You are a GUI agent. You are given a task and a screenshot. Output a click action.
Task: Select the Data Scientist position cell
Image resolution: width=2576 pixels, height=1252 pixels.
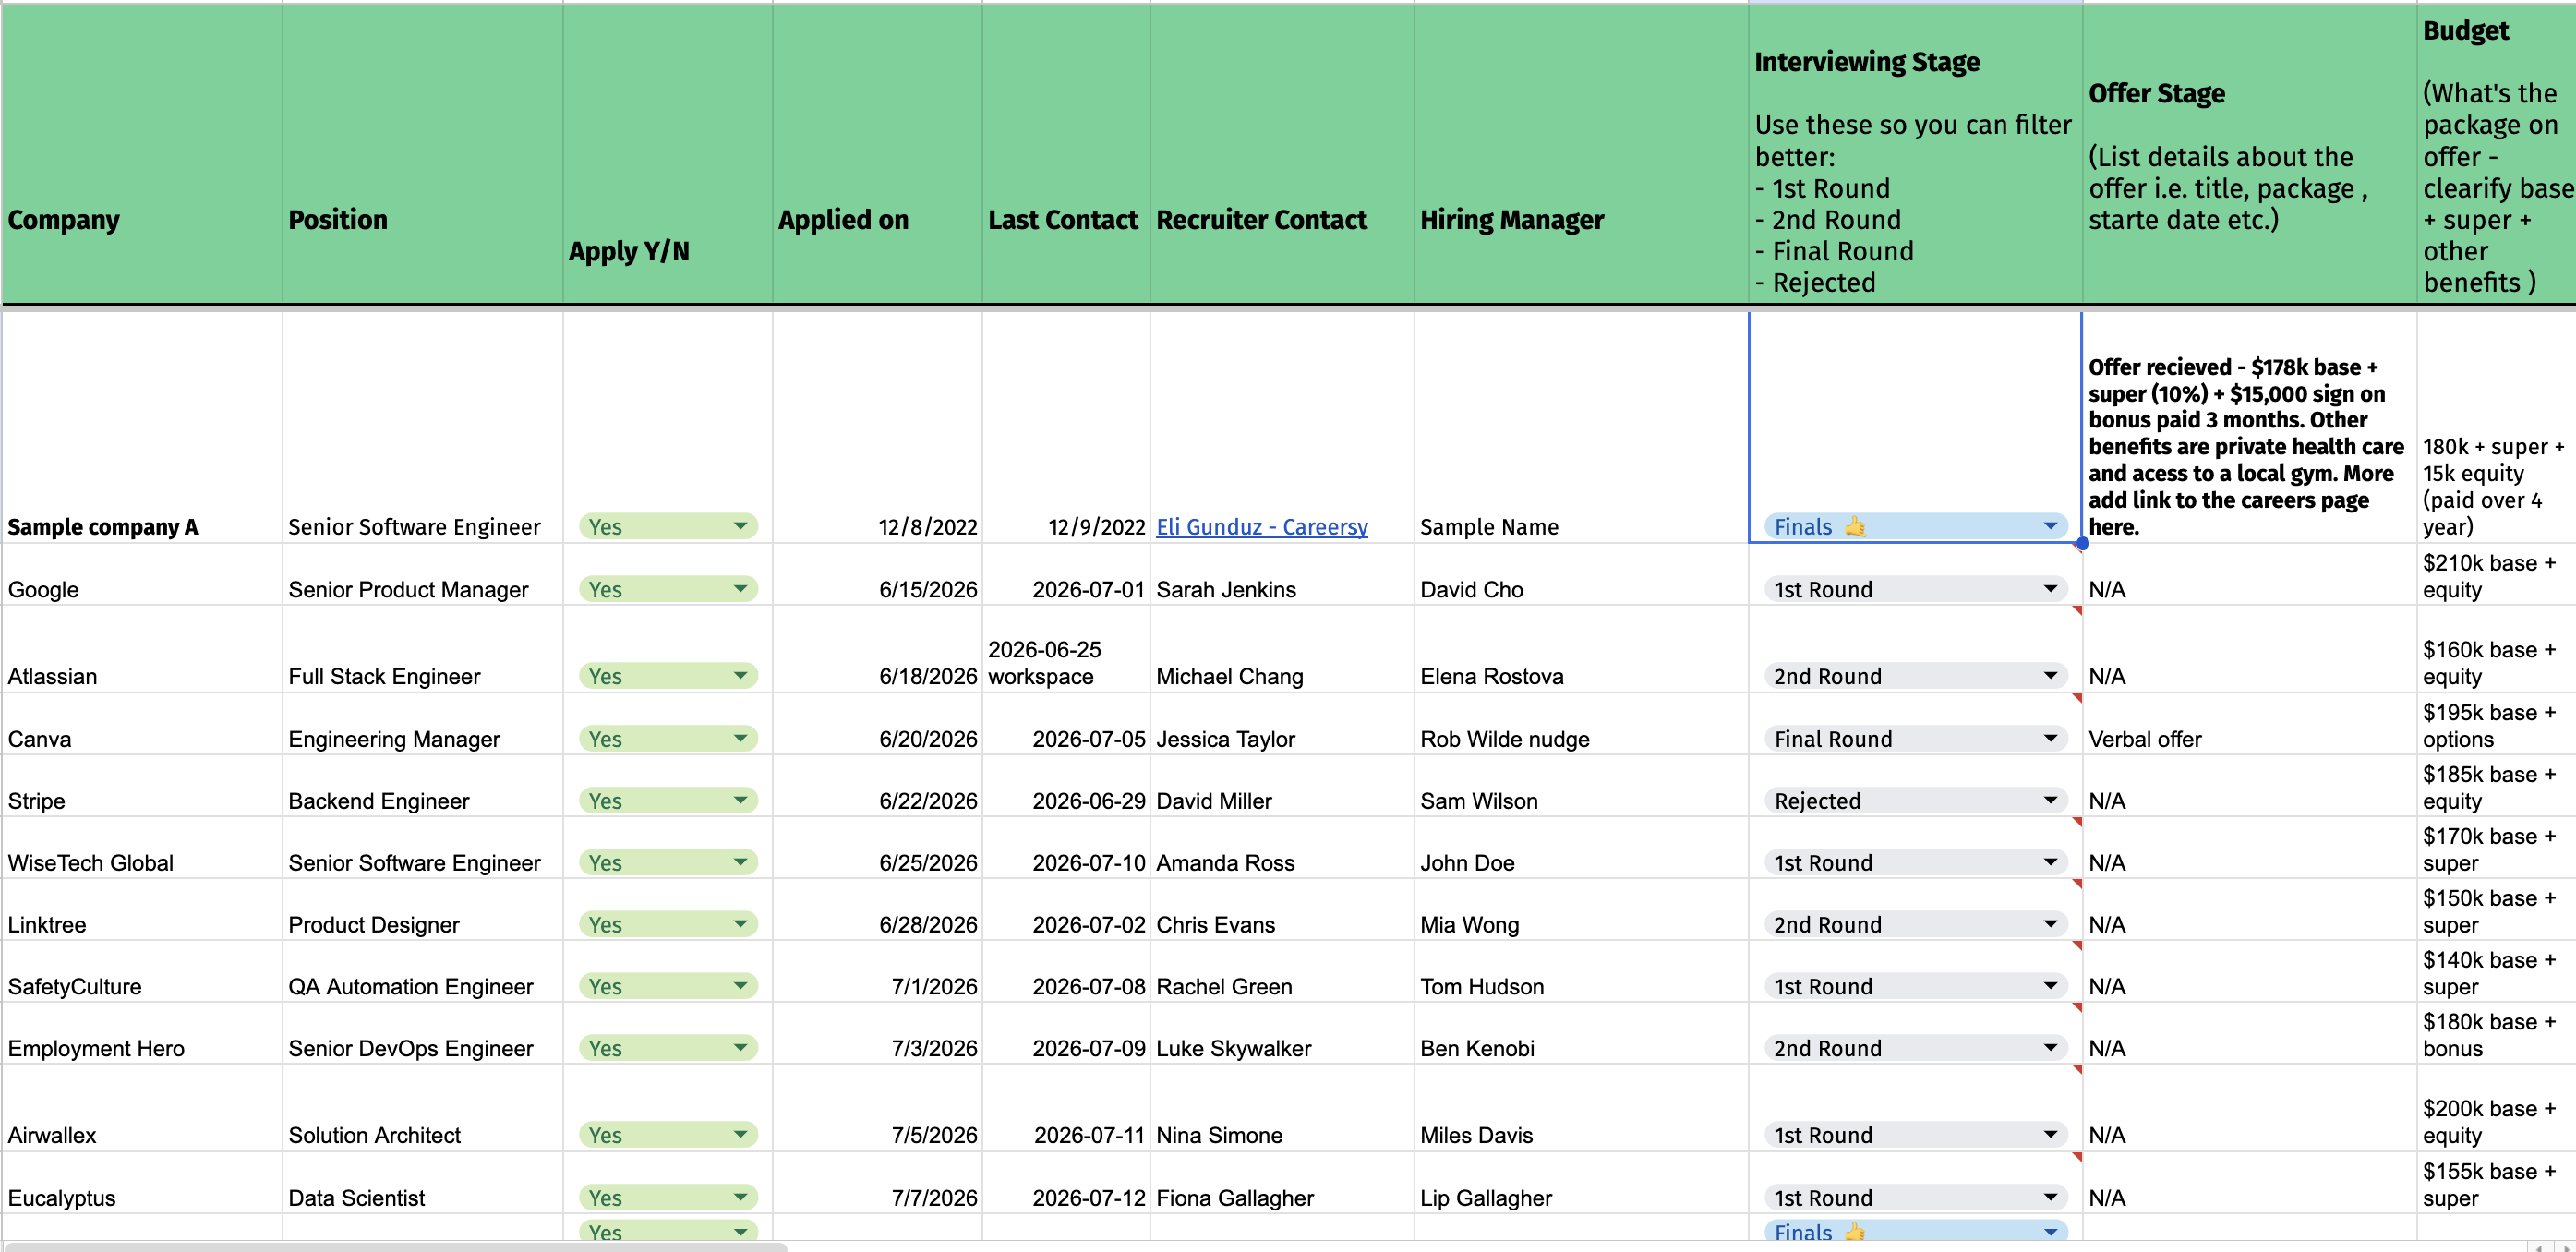pos(423,1183)
